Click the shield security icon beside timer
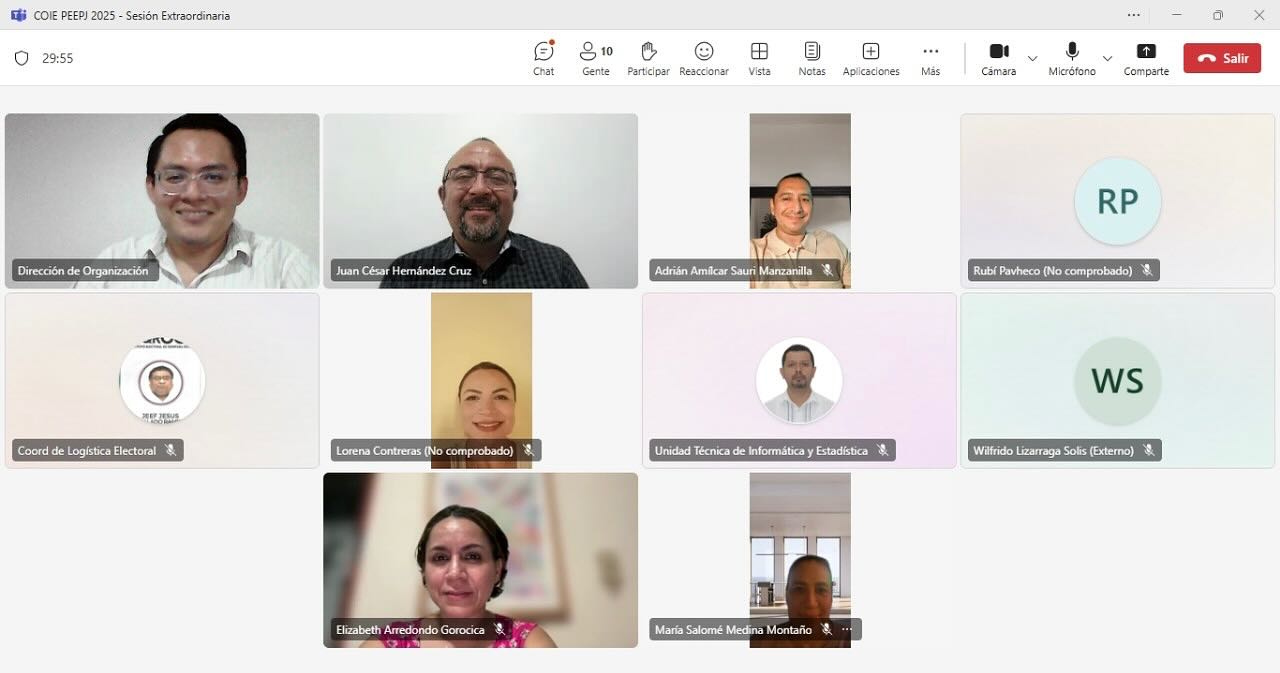 (x=21, y=58)
